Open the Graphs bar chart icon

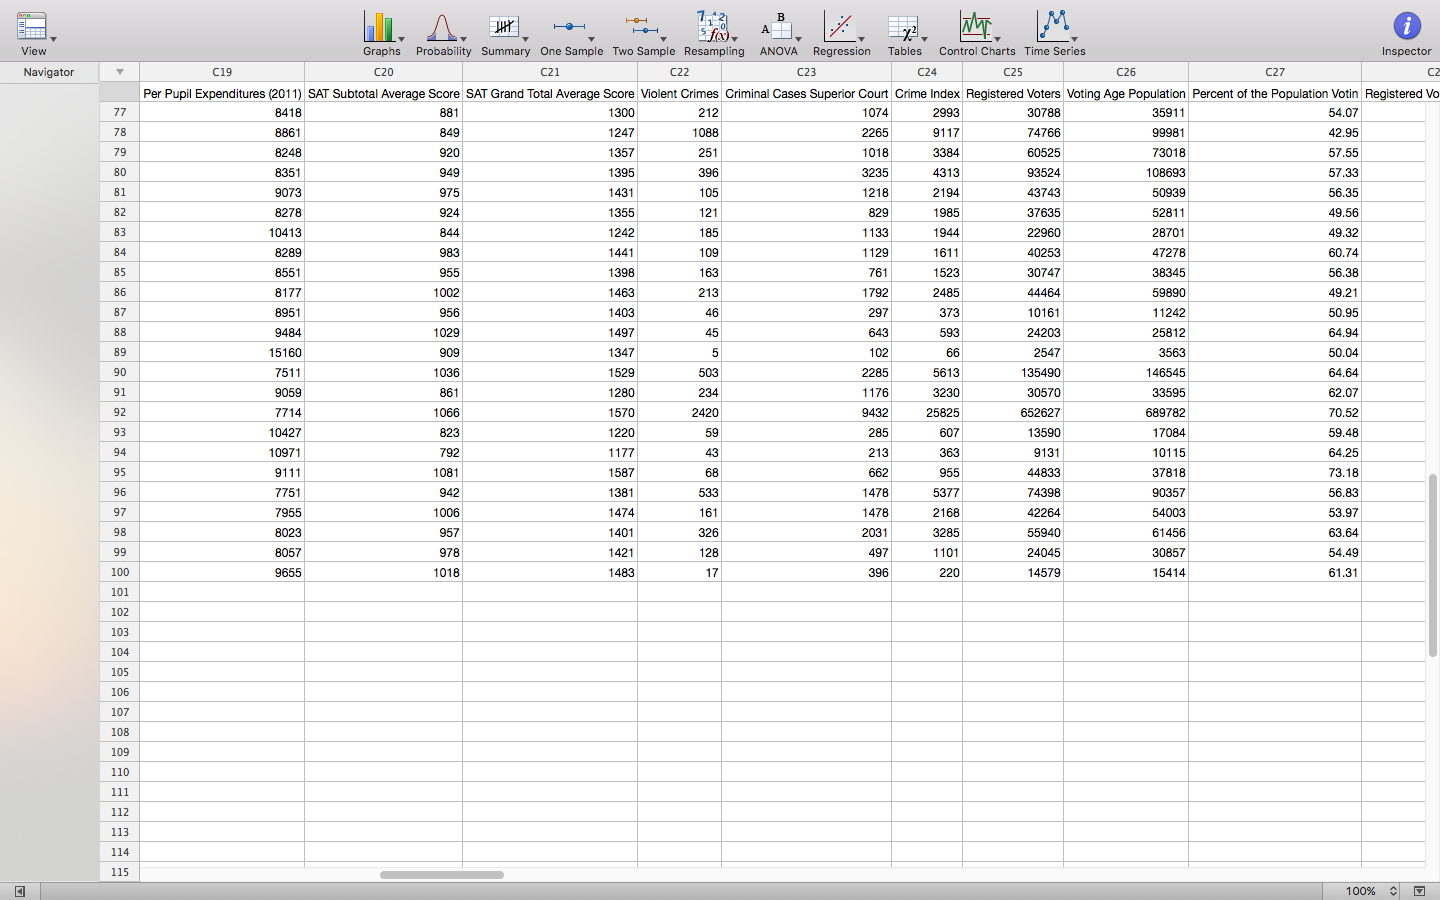(x=378, y=27)
